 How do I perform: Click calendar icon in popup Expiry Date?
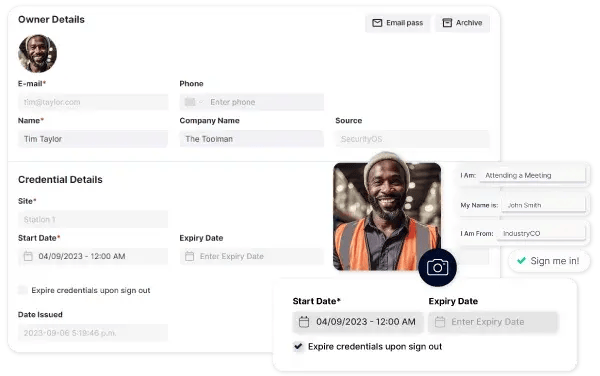coord(440,322)
